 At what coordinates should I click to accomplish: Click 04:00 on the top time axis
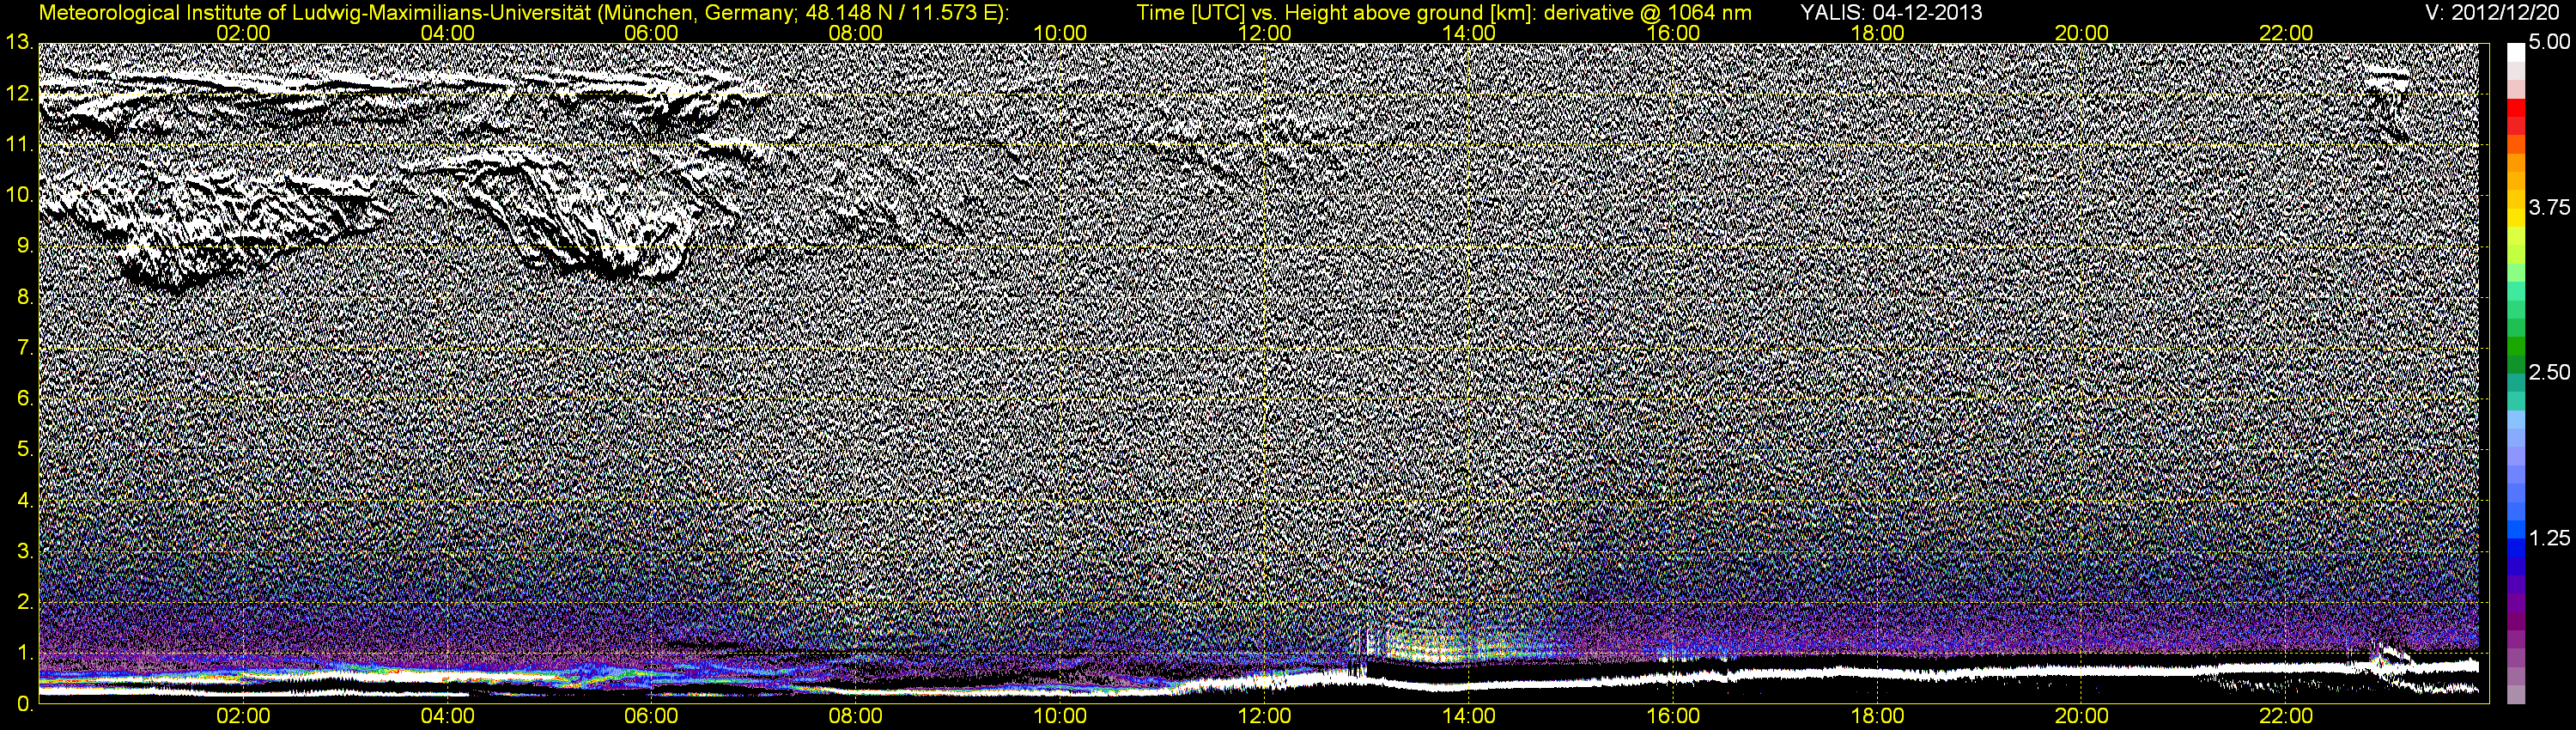[447, 33]
